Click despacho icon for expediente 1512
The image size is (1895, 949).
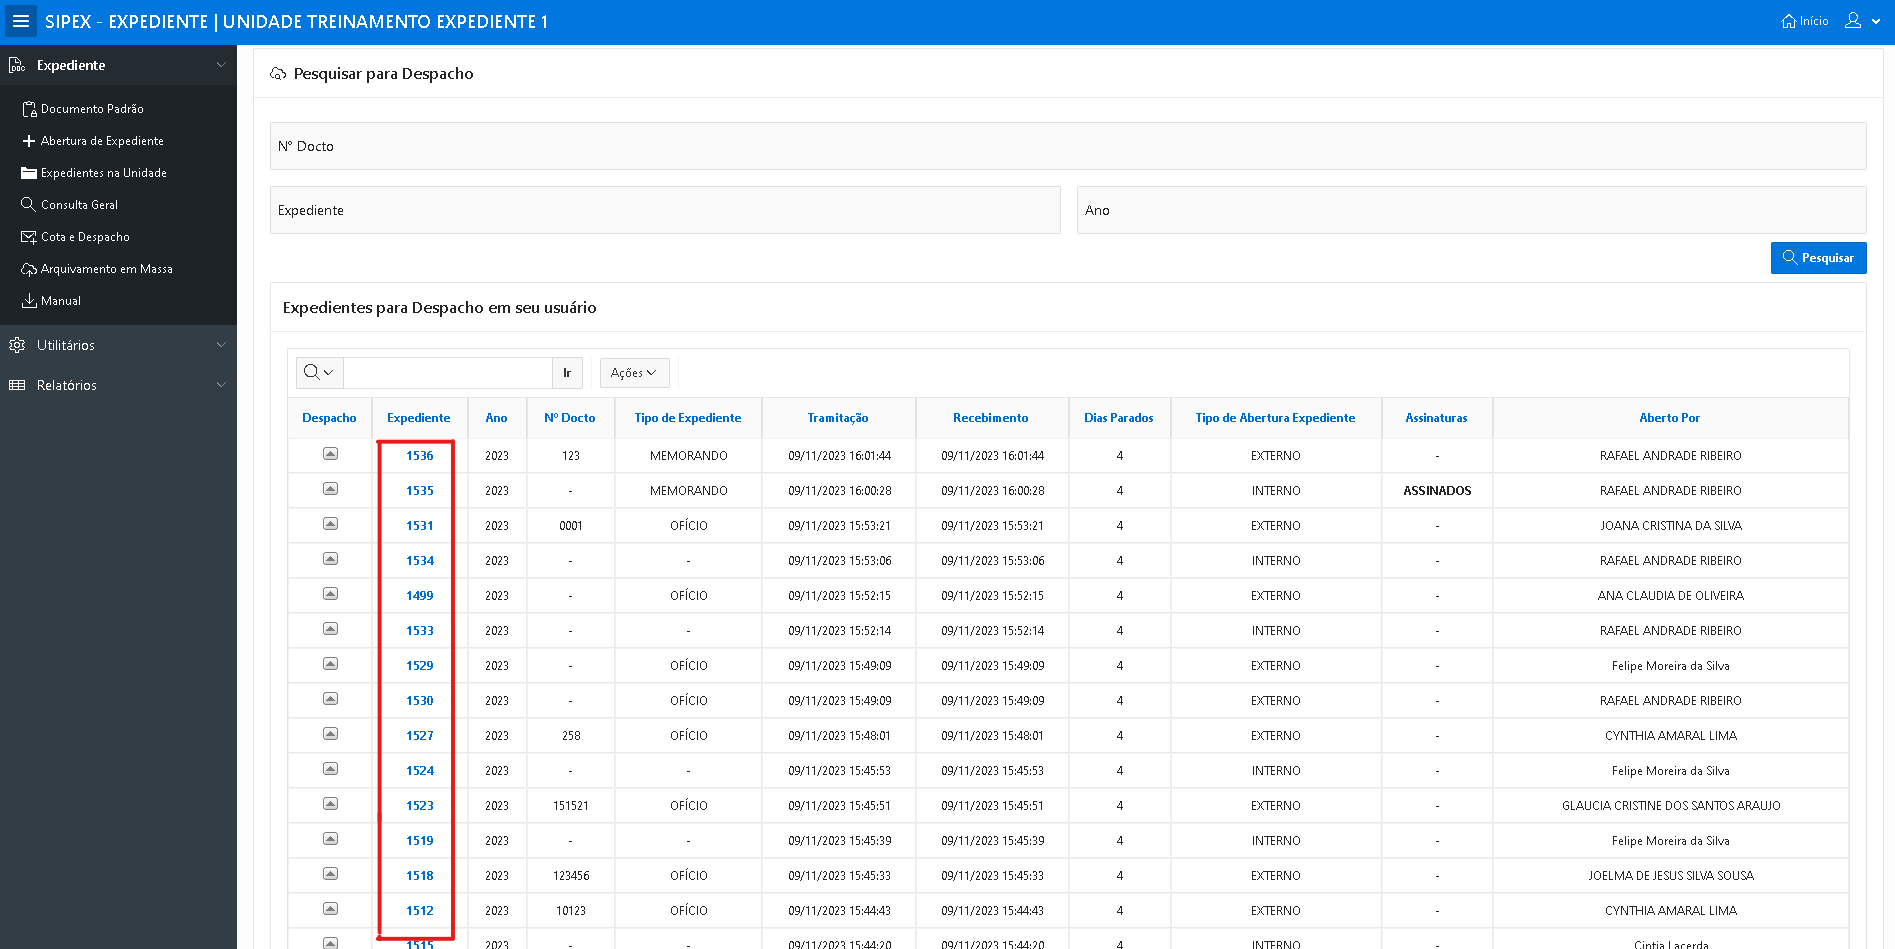coord(330,909)
